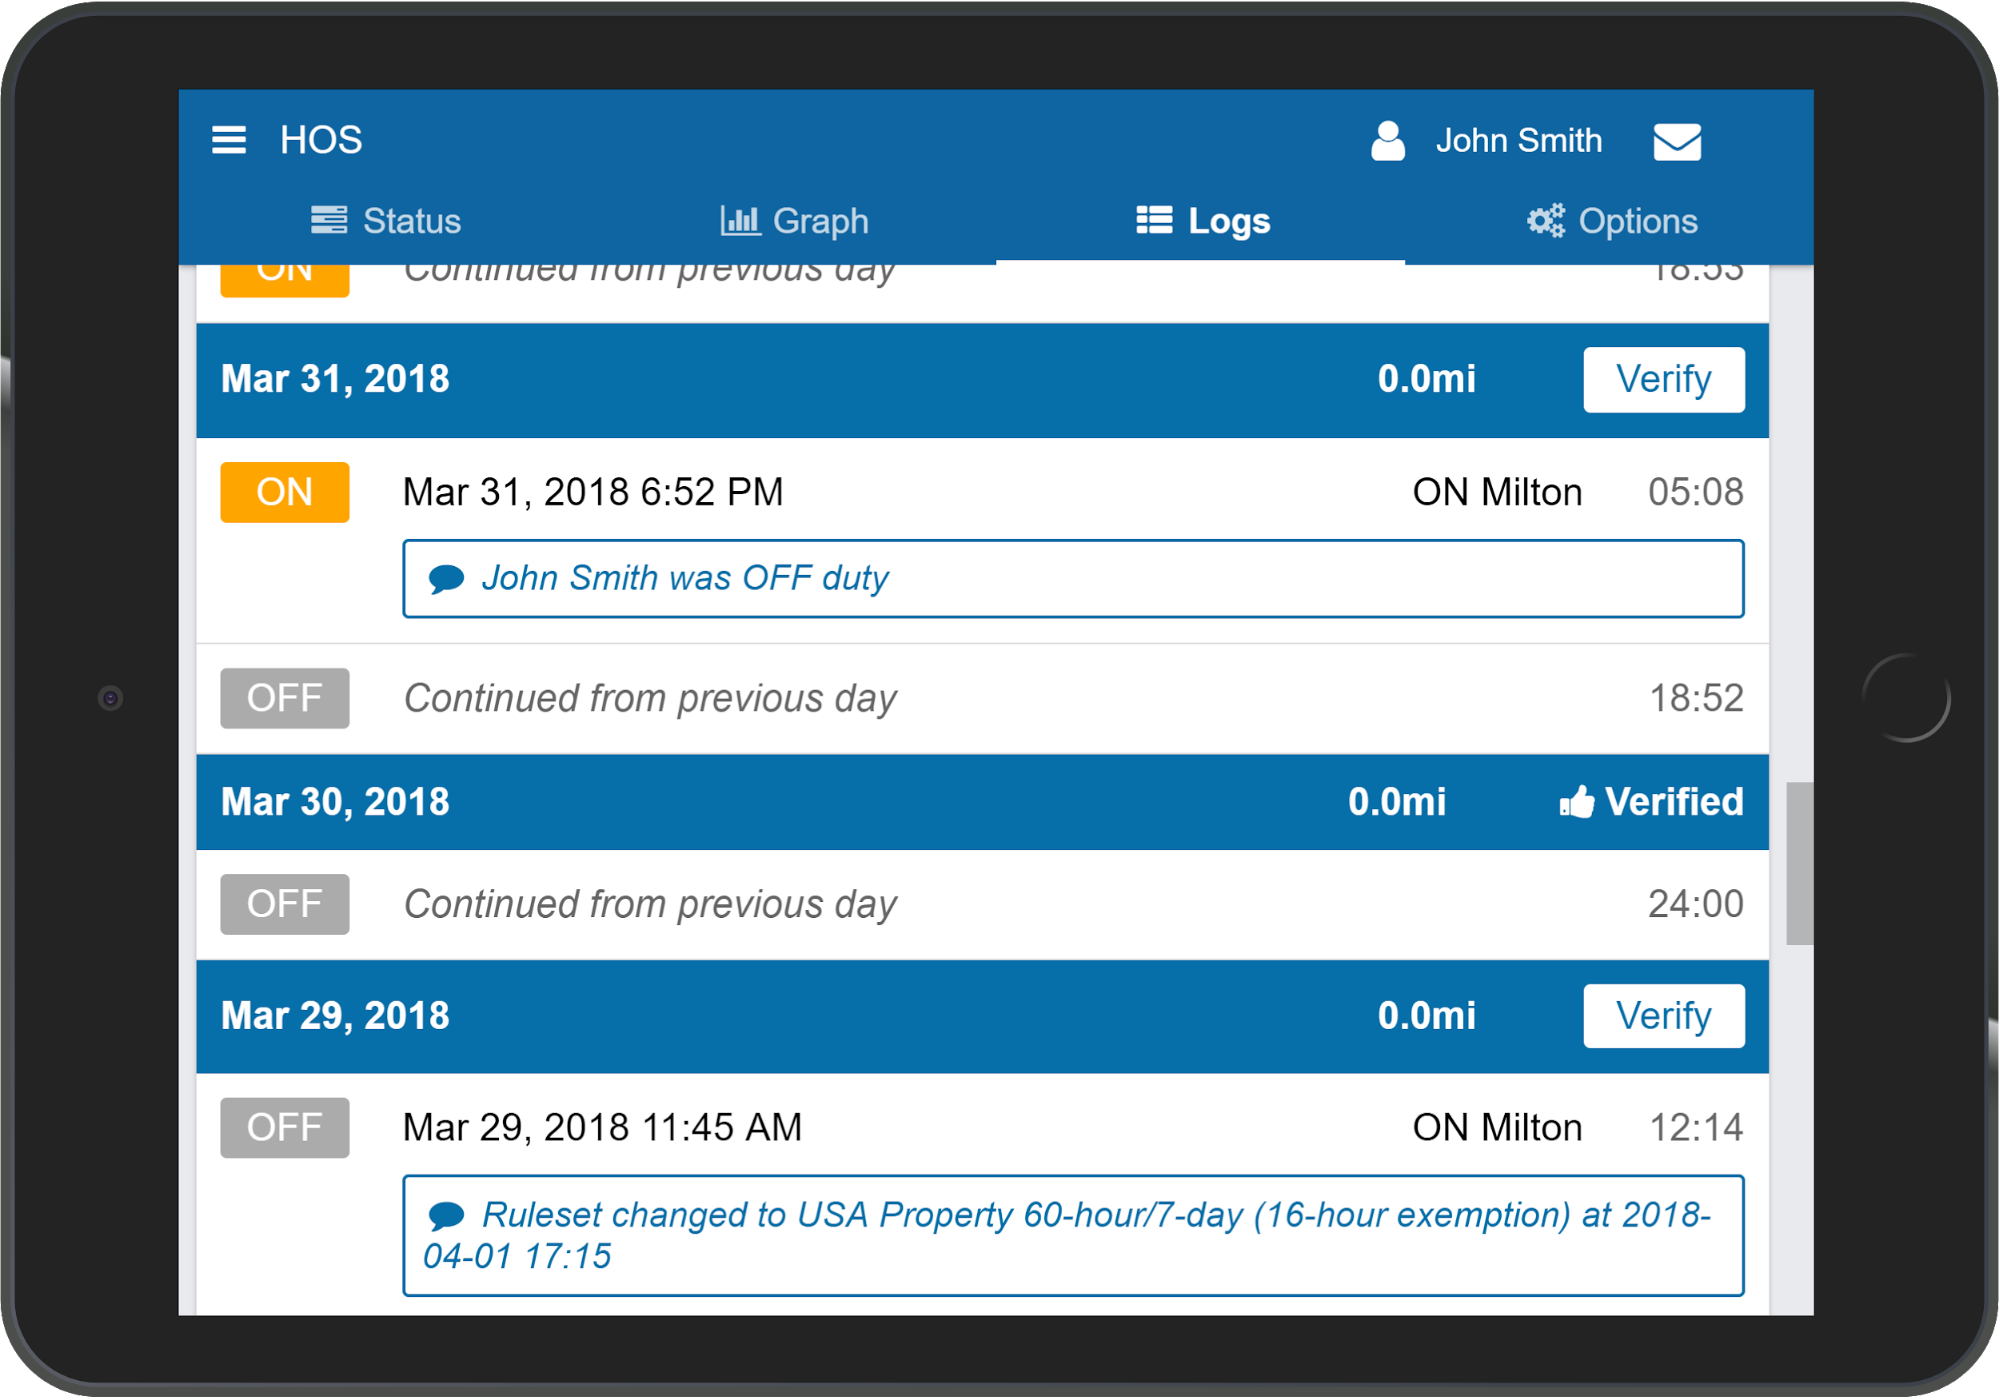The height and width of the screenshot is (1399, 1999).
Task: Click 'Continued from previous day' with 24:00
Action: pyautogui.click(x=650, y=904)
